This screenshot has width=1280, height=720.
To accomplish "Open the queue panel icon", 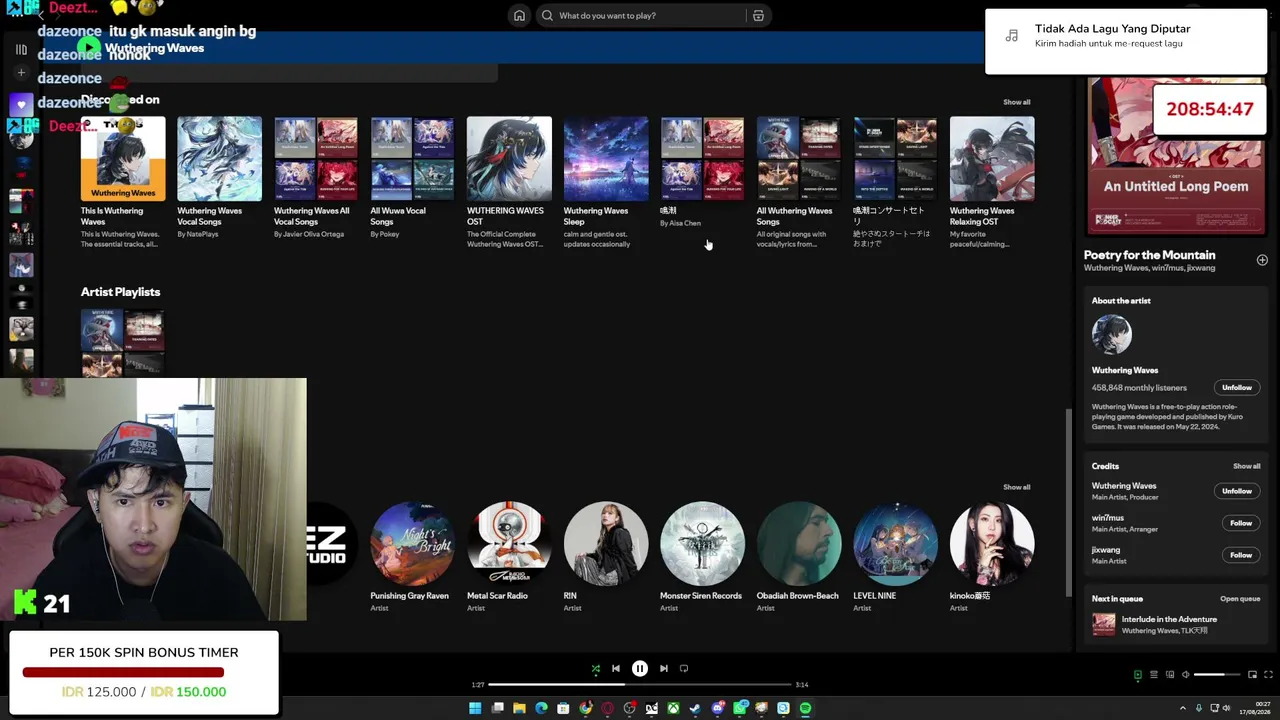I will (x=1153, y=675).
